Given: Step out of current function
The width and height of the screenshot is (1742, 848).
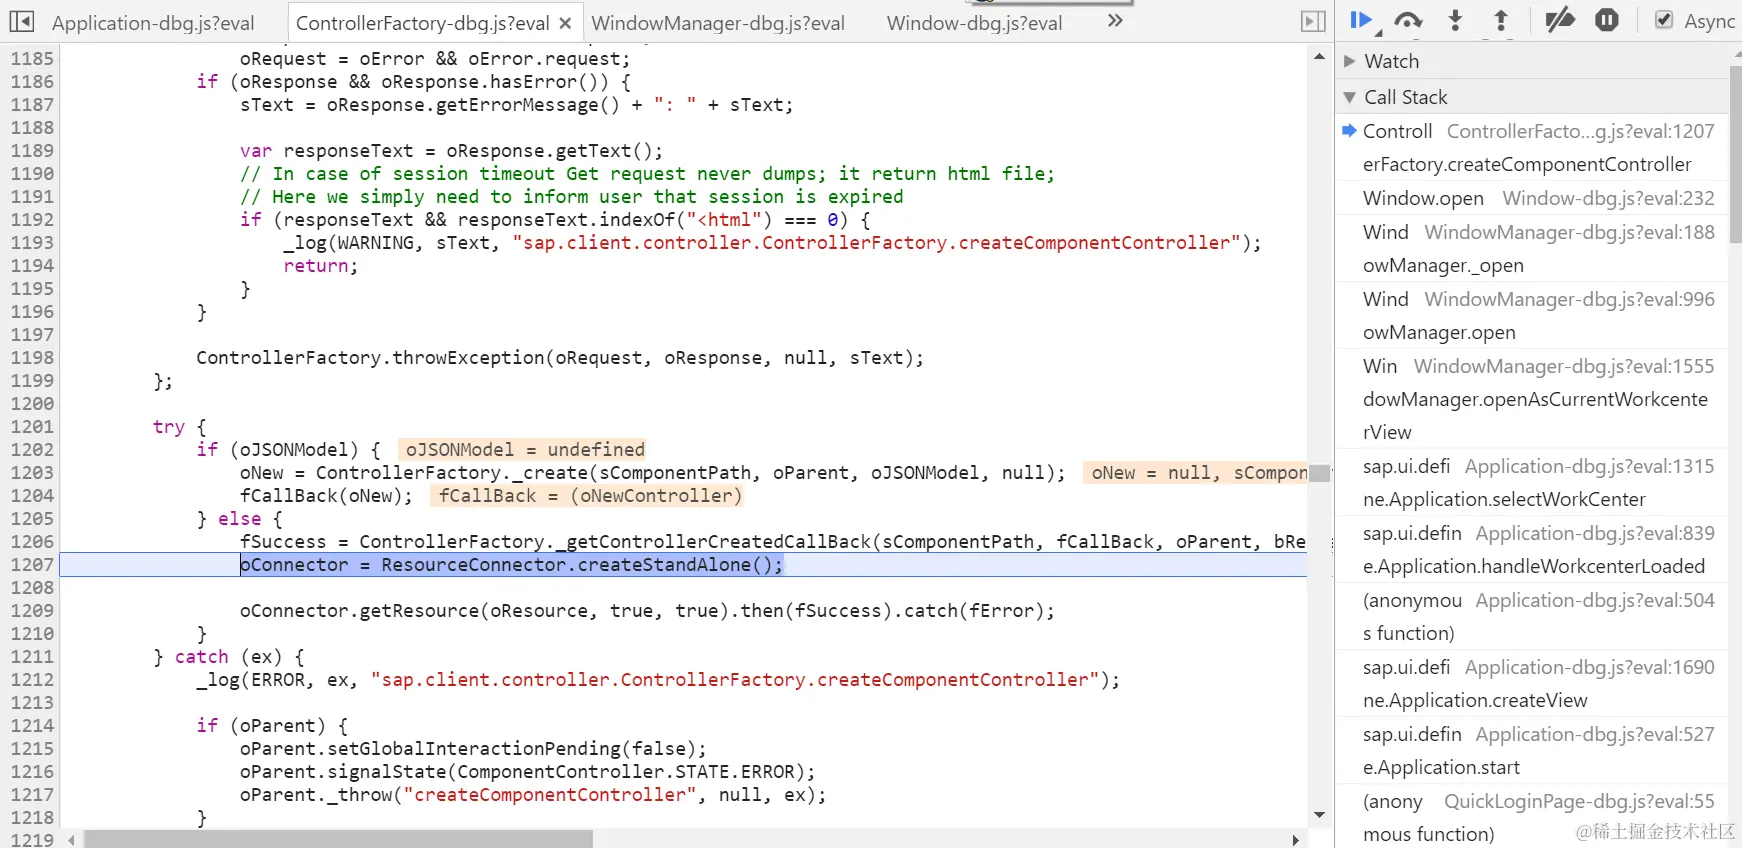Looking at the screenshot, I should coord(1501,20).
